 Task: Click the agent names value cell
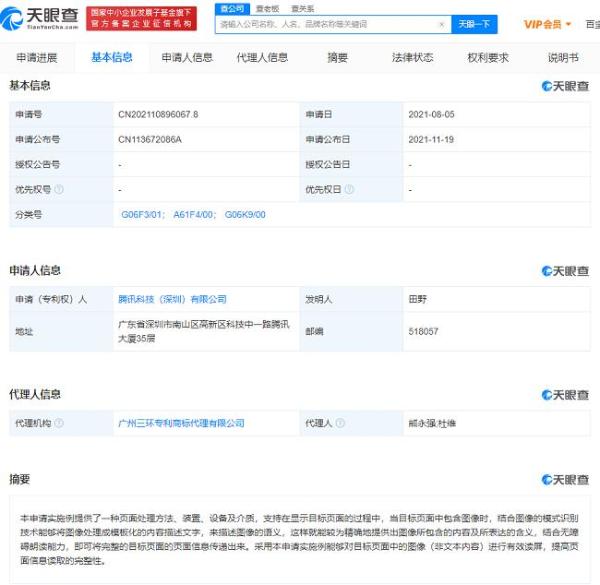click(x=497, y=423)
